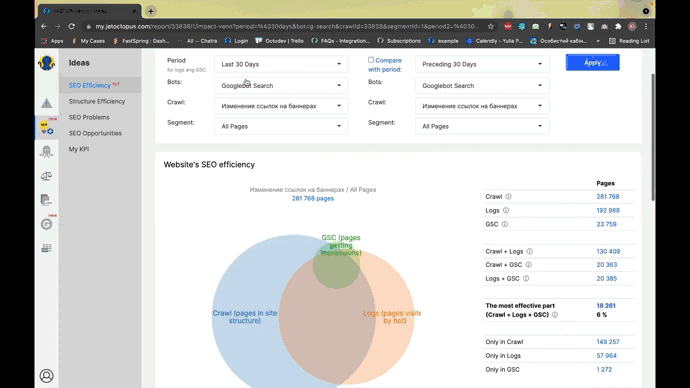Open the most effective part 18 261 value
Image resolution: width=690 pixels, height=388 pixels.
(606, 306)
